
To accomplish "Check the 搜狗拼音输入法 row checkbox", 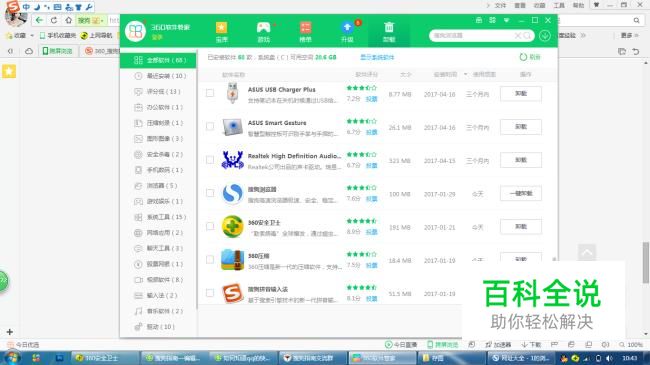I will (x=210, y=293).
